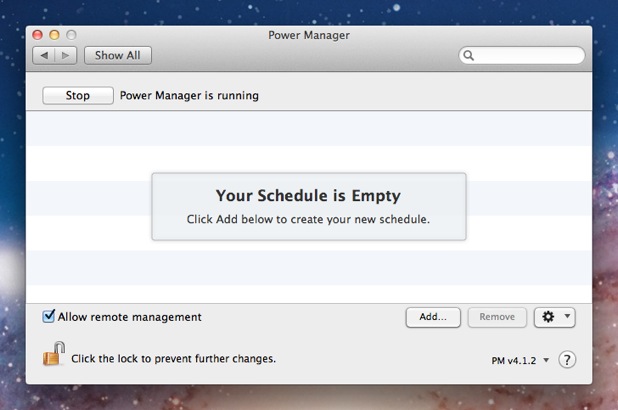
Task: Click the Power Manager window title
Action: pos(309,35)
